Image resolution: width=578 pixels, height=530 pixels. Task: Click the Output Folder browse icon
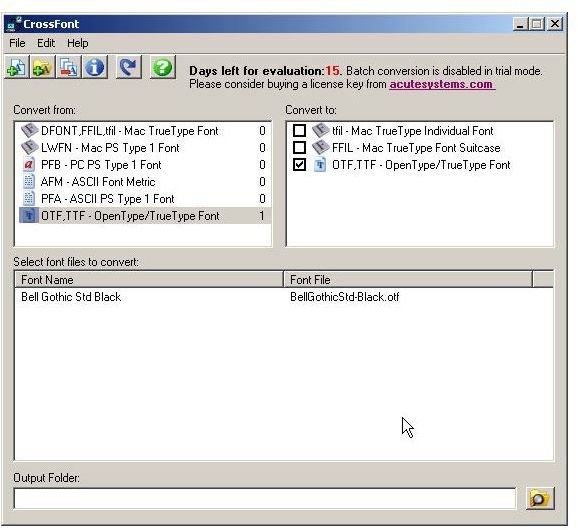point(540,499)
